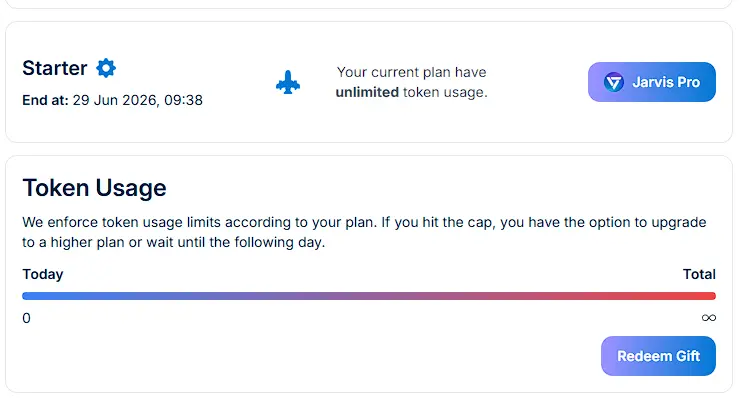Click the red end of the usage bar
Viewport: 750px width, 398px height.
click(x=703, y=296)
